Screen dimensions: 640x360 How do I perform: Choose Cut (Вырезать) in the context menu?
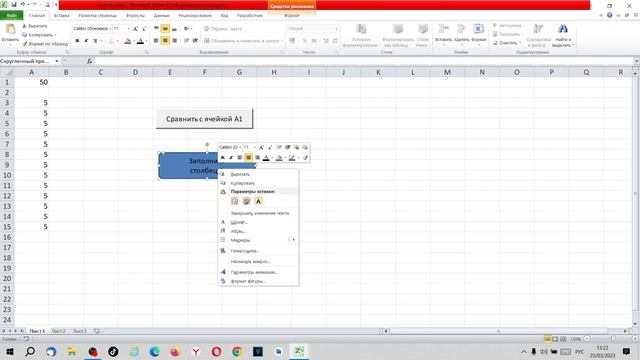click(x=258, y=174)
